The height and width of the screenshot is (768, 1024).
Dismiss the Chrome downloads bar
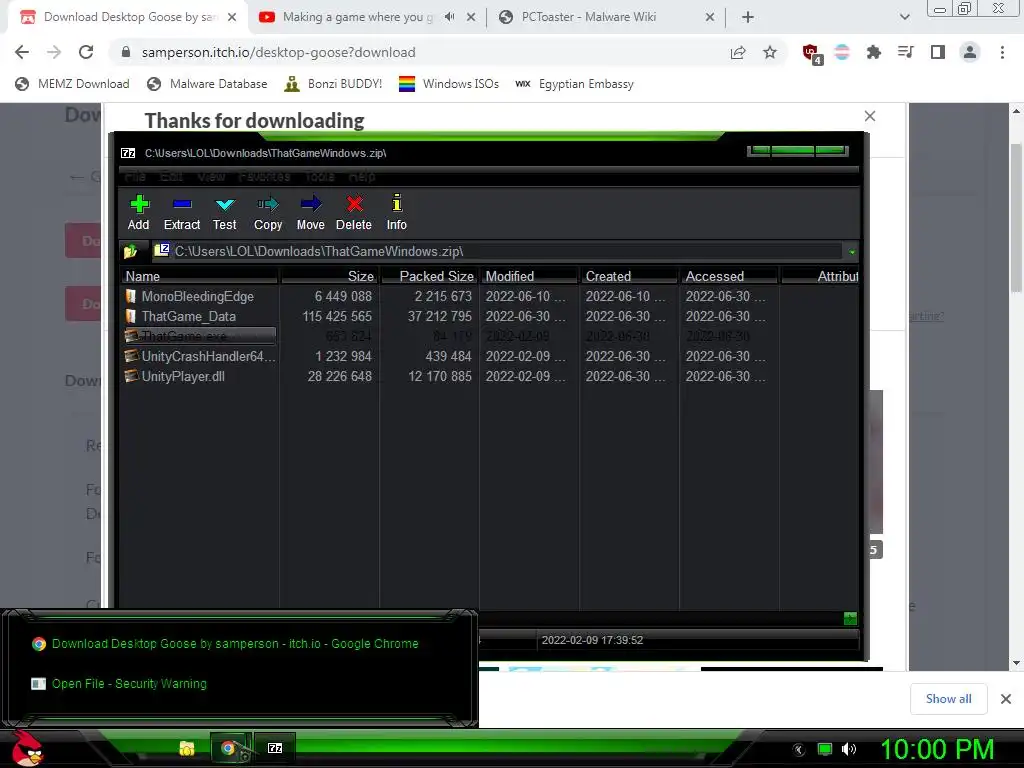pyautogui.click(x=1006, y=699)
